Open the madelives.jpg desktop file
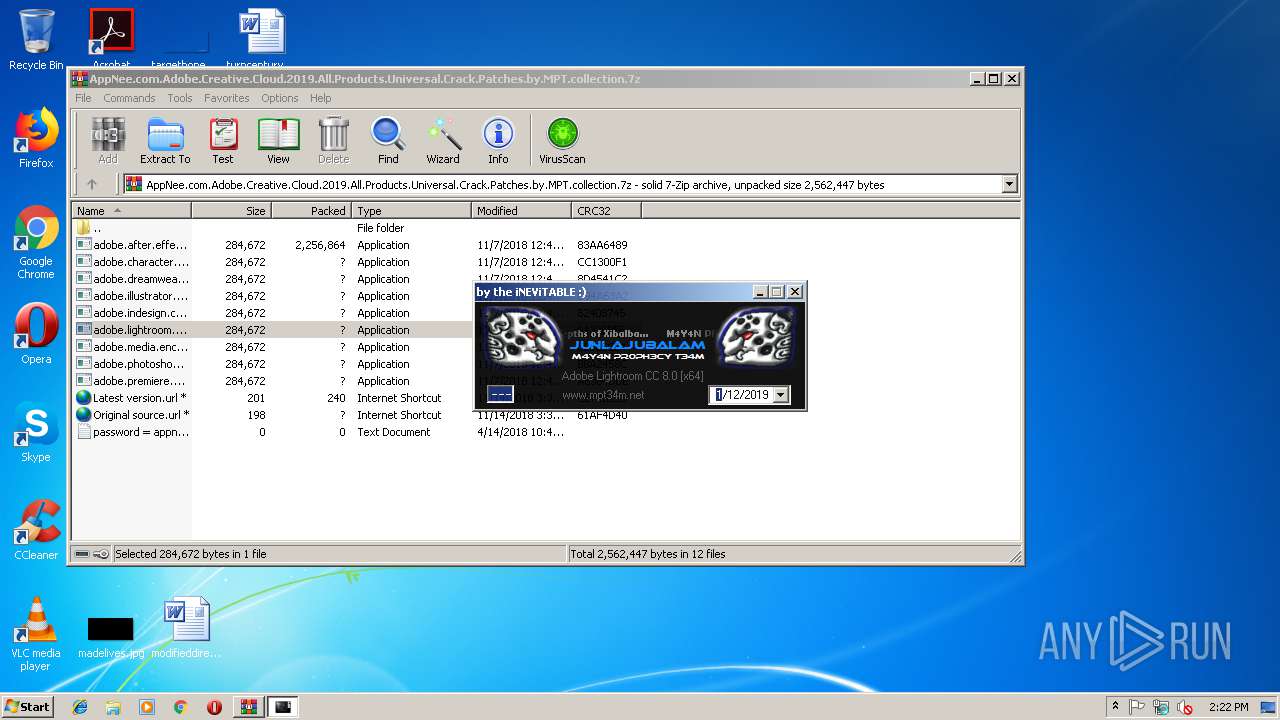 tap(111, 636)
